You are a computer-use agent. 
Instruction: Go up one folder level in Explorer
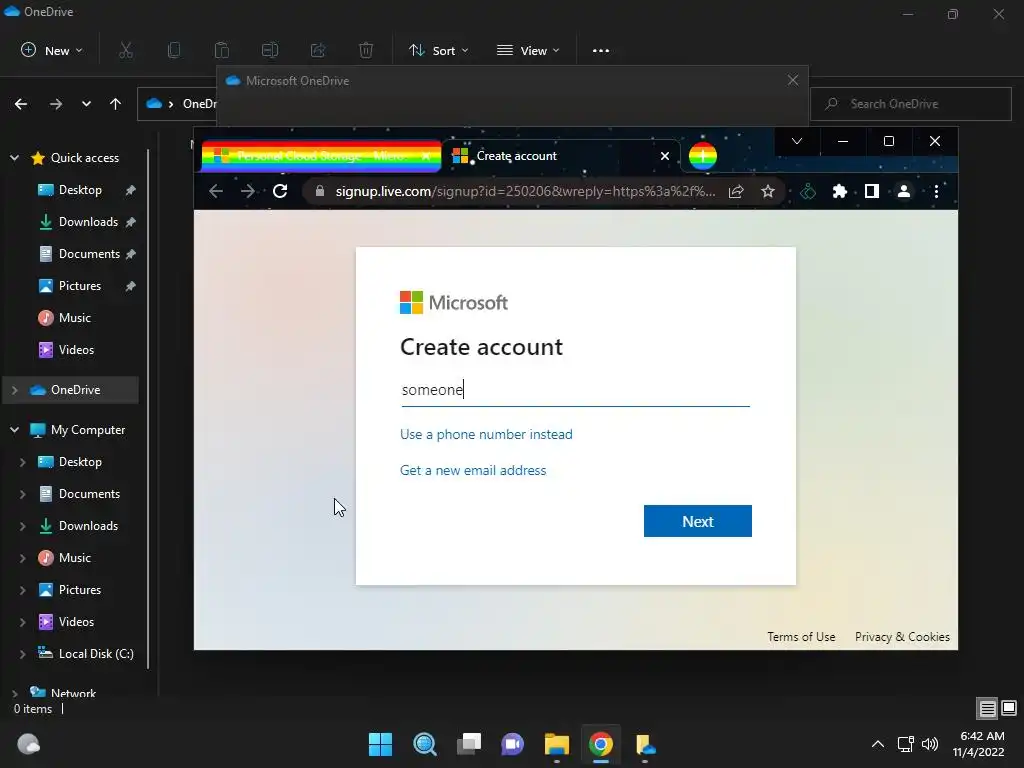click(x=116, y=104)
